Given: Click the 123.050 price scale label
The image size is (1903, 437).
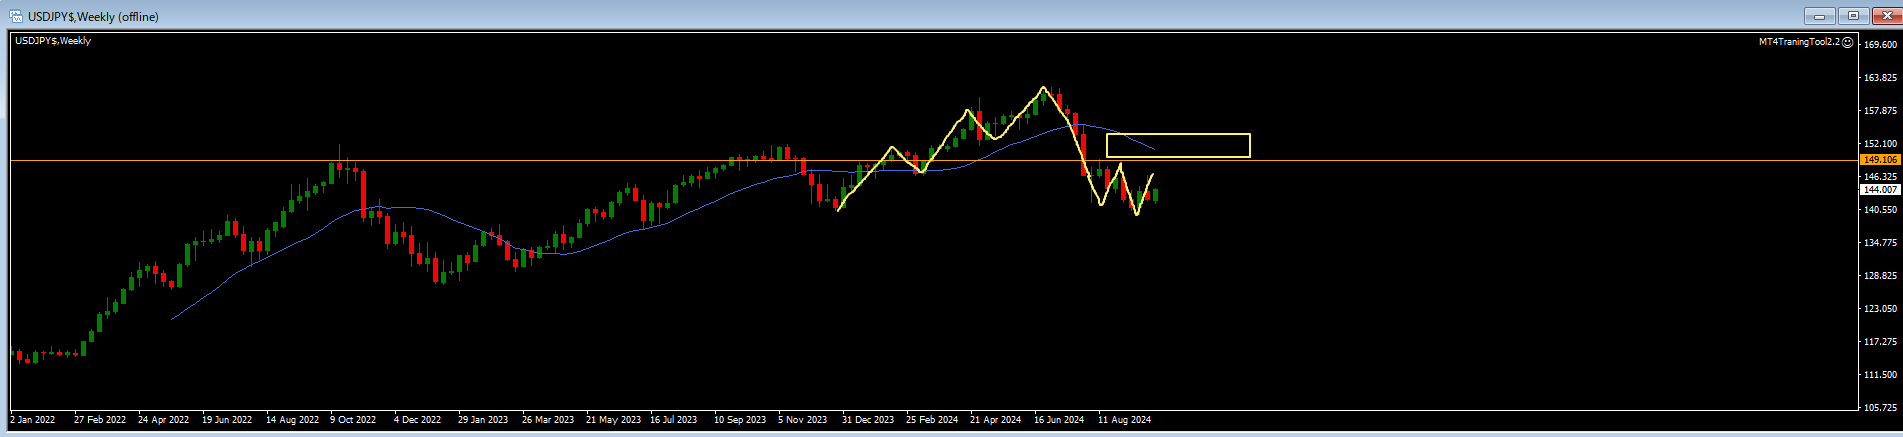Looking at the screenshot, I should 1881,309.
